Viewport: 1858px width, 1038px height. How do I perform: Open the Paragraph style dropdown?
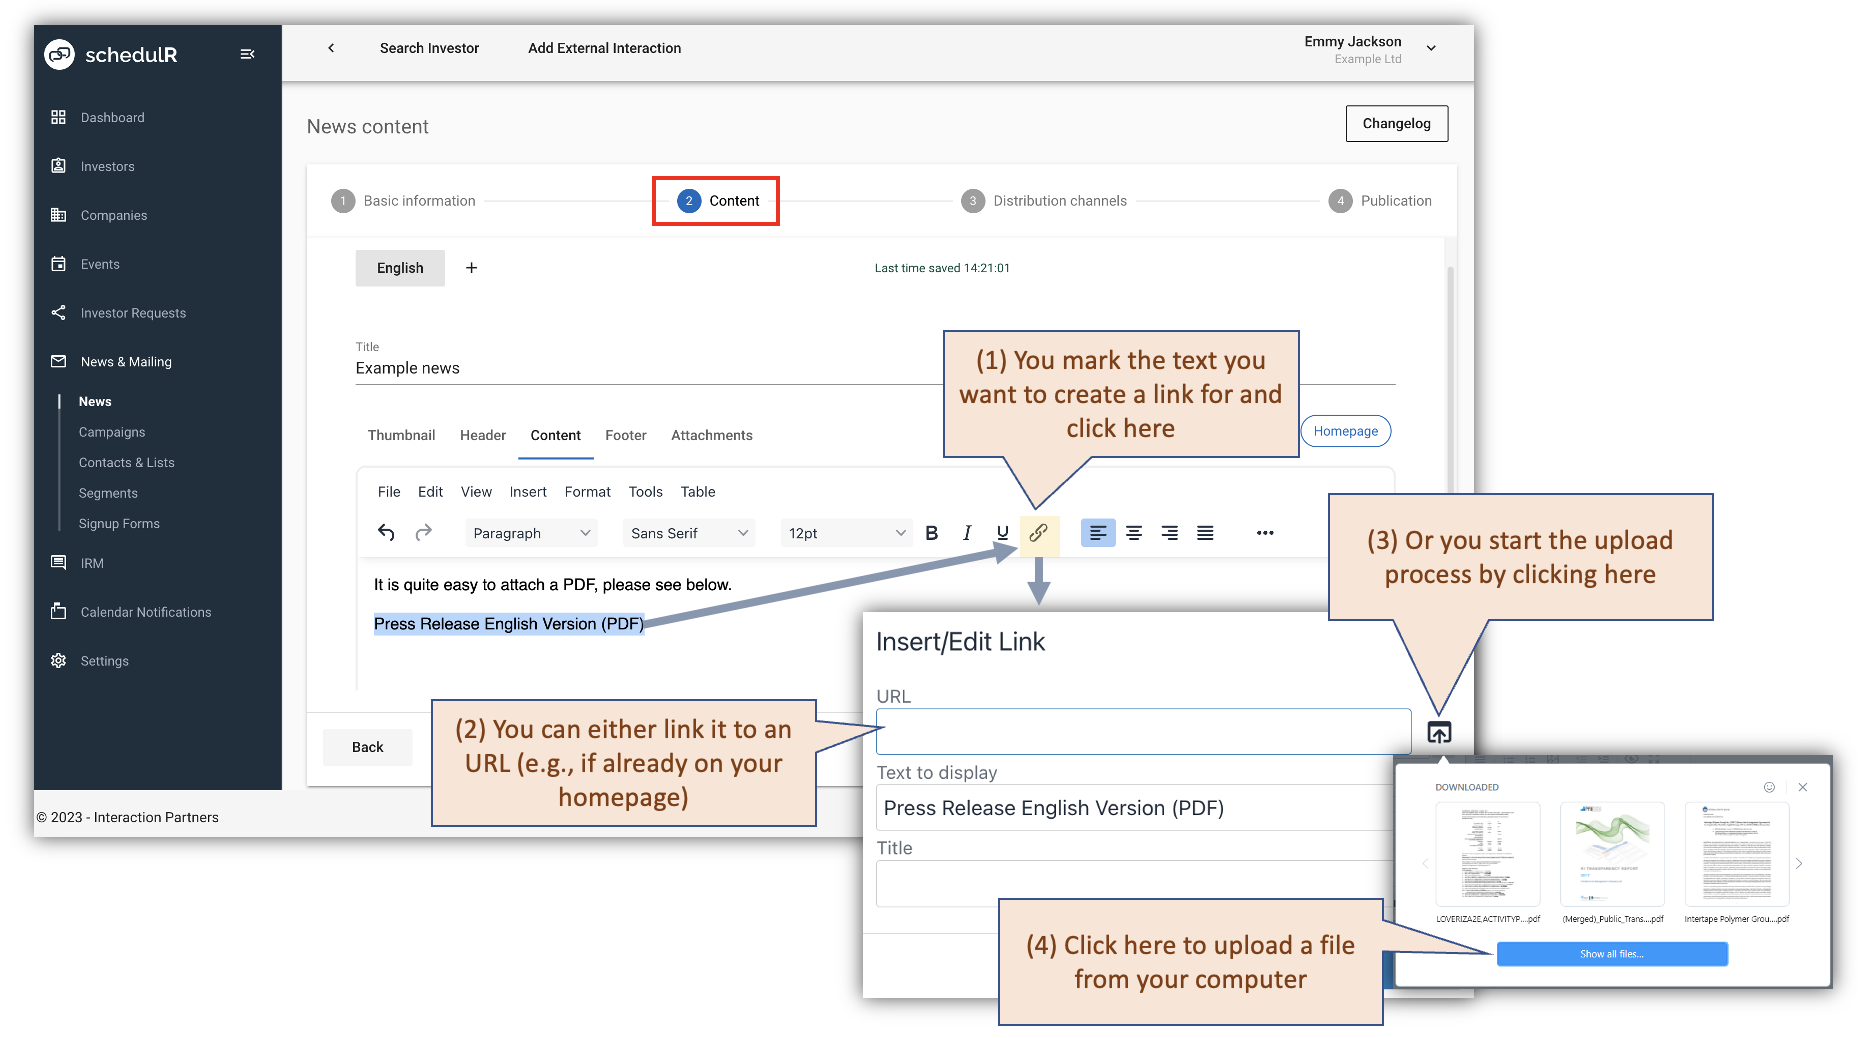530,533
